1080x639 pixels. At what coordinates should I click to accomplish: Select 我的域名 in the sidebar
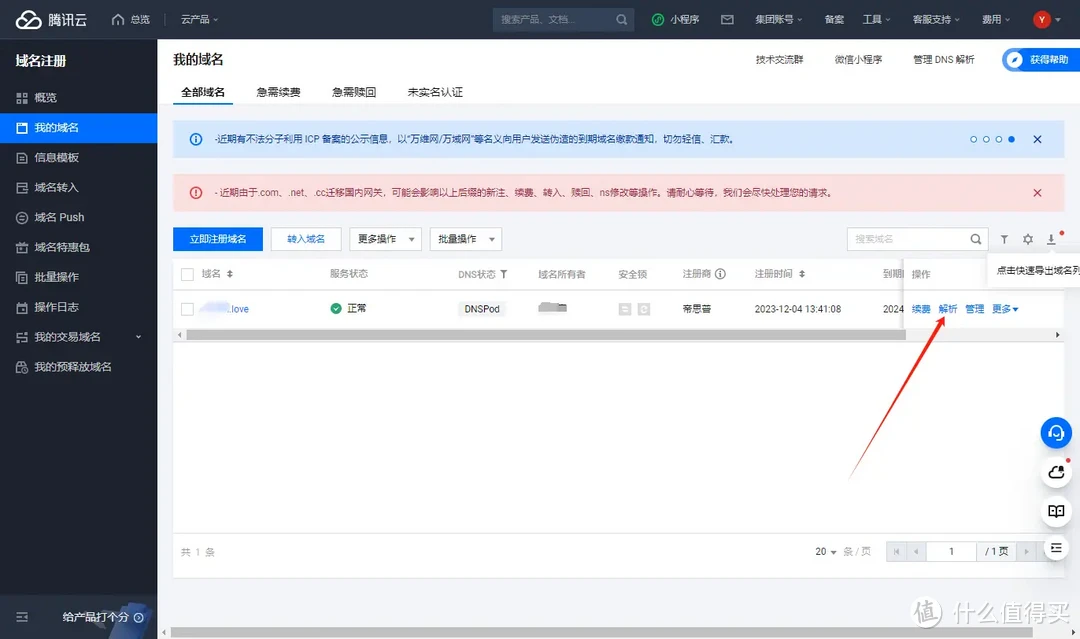(79, 127)
